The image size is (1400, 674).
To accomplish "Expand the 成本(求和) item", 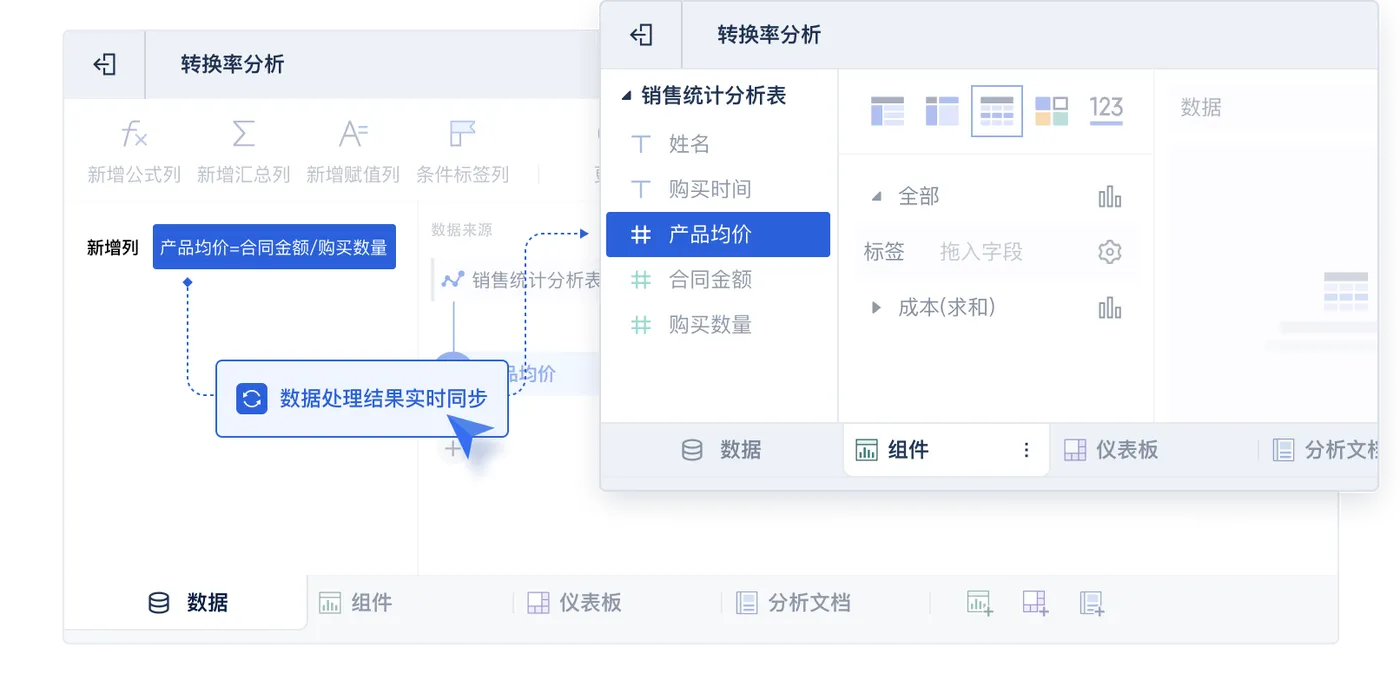I will point(876,308).
